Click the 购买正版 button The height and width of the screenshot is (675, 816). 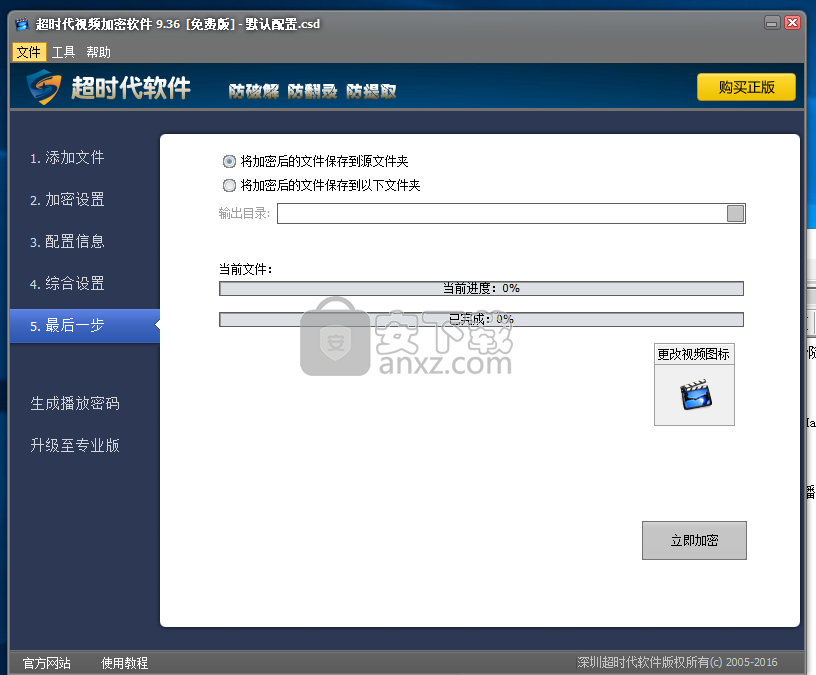point(746,87)
